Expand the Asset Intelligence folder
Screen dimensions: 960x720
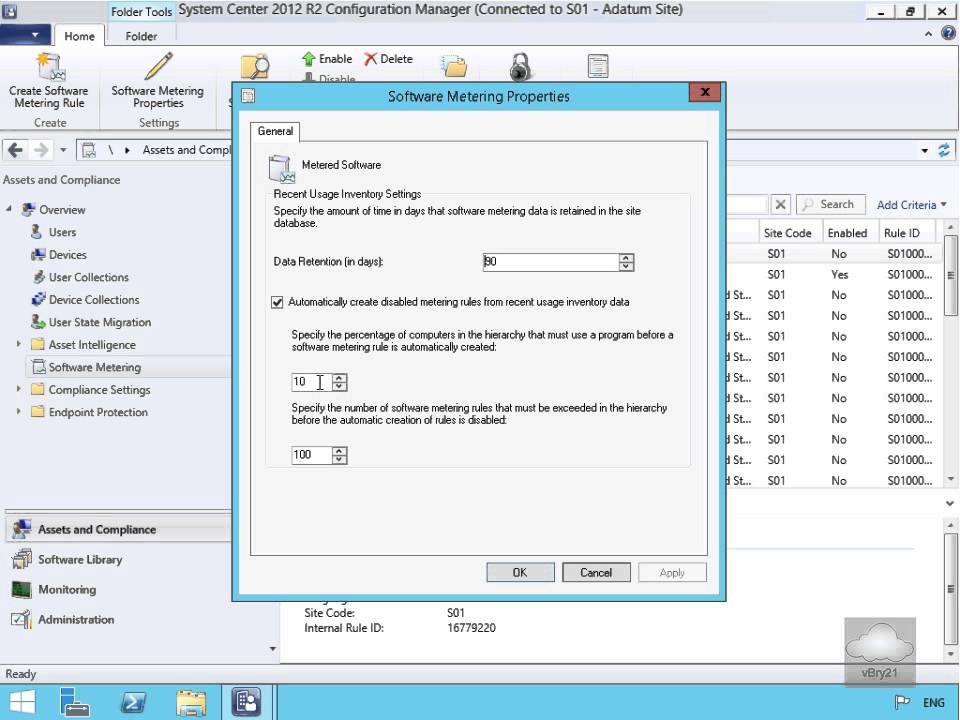click(x=18, y=345)
